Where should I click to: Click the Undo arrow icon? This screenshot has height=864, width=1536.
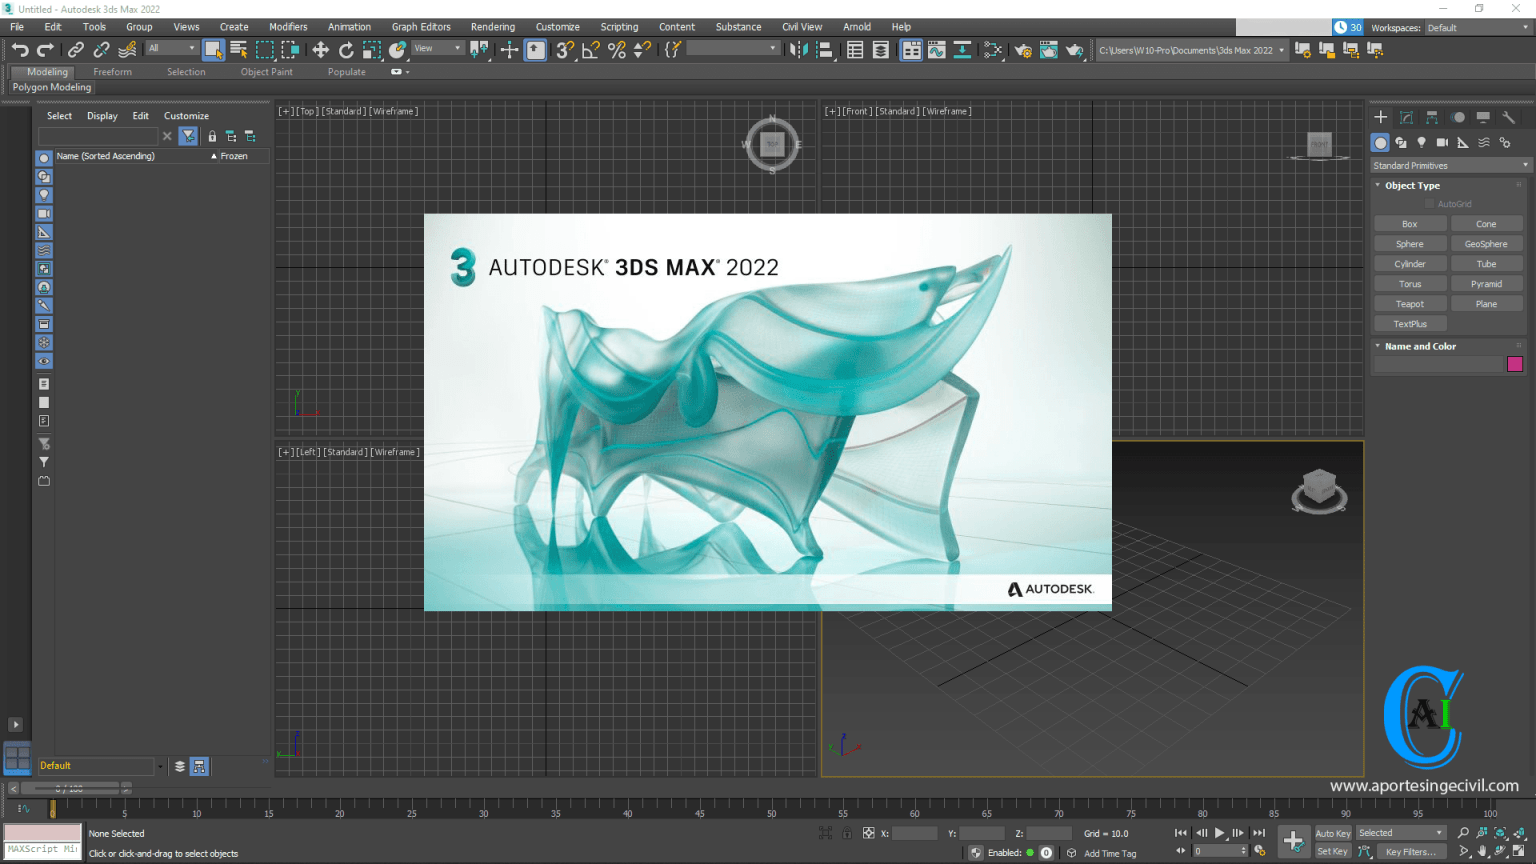(20, 50)
